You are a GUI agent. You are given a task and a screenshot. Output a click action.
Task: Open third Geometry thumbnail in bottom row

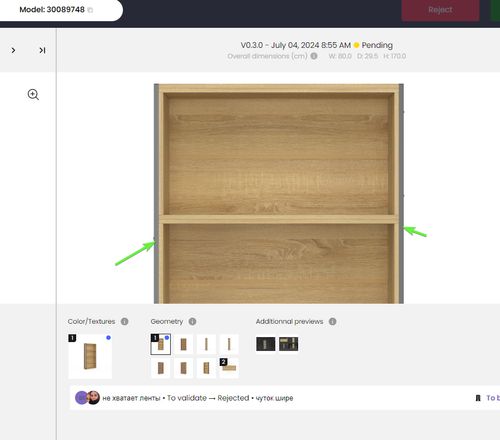[206, 368]
